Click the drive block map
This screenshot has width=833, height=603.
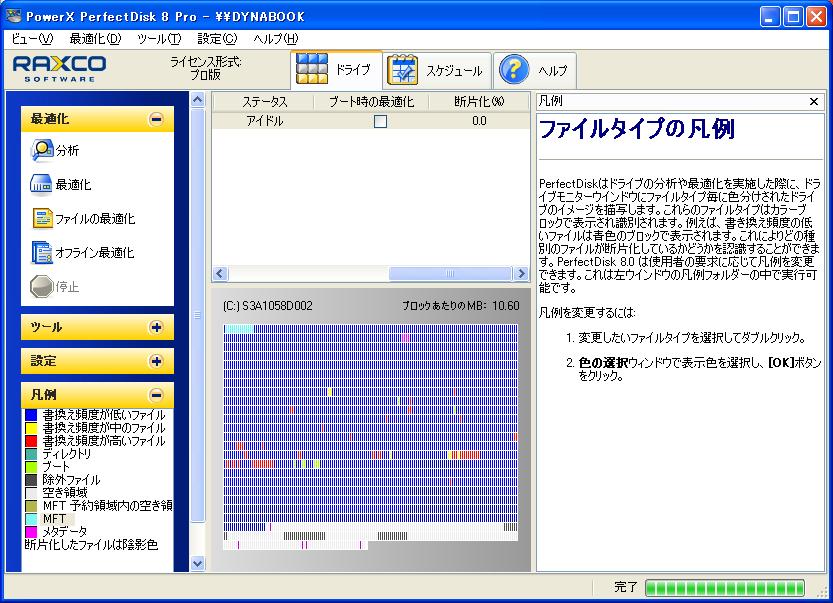click(x=370, y=437)
